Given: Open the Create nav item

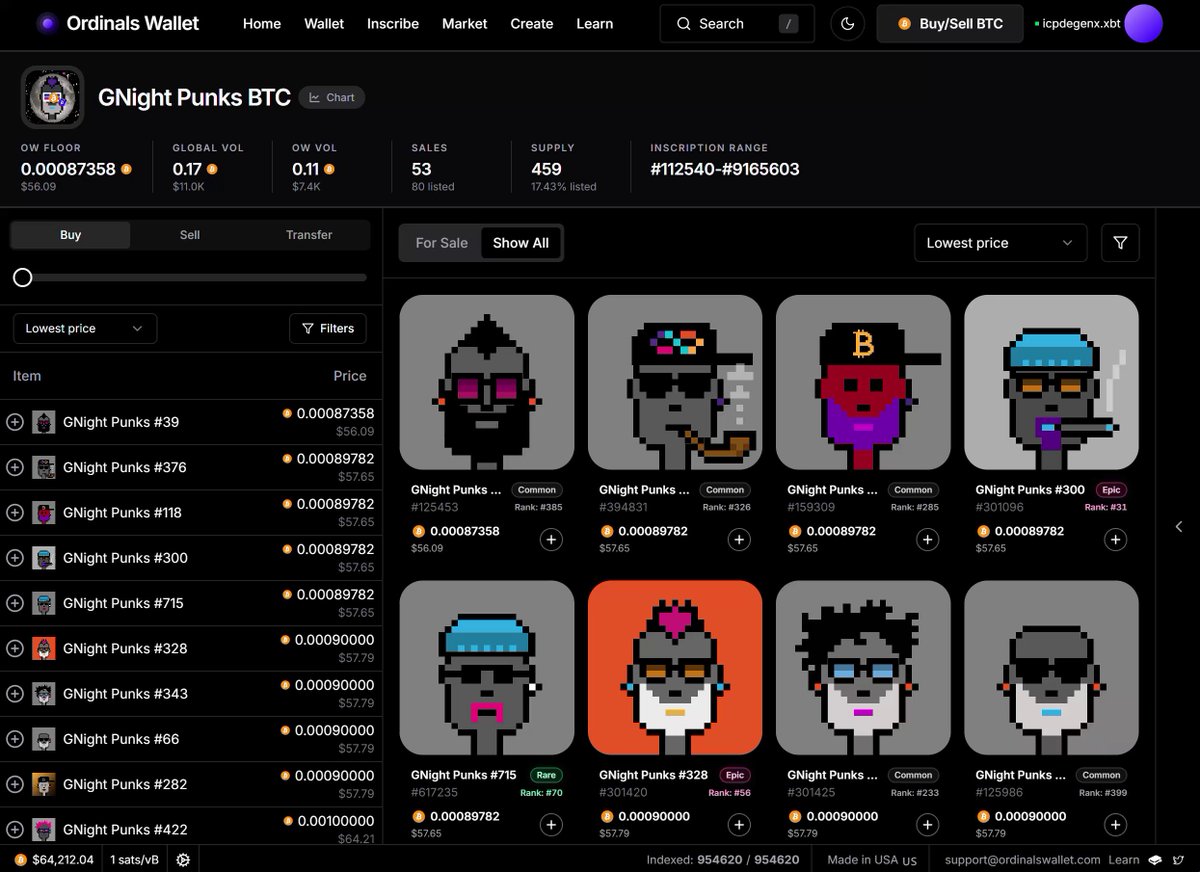Looking at the screenshot, I should (x=532, y=23).
